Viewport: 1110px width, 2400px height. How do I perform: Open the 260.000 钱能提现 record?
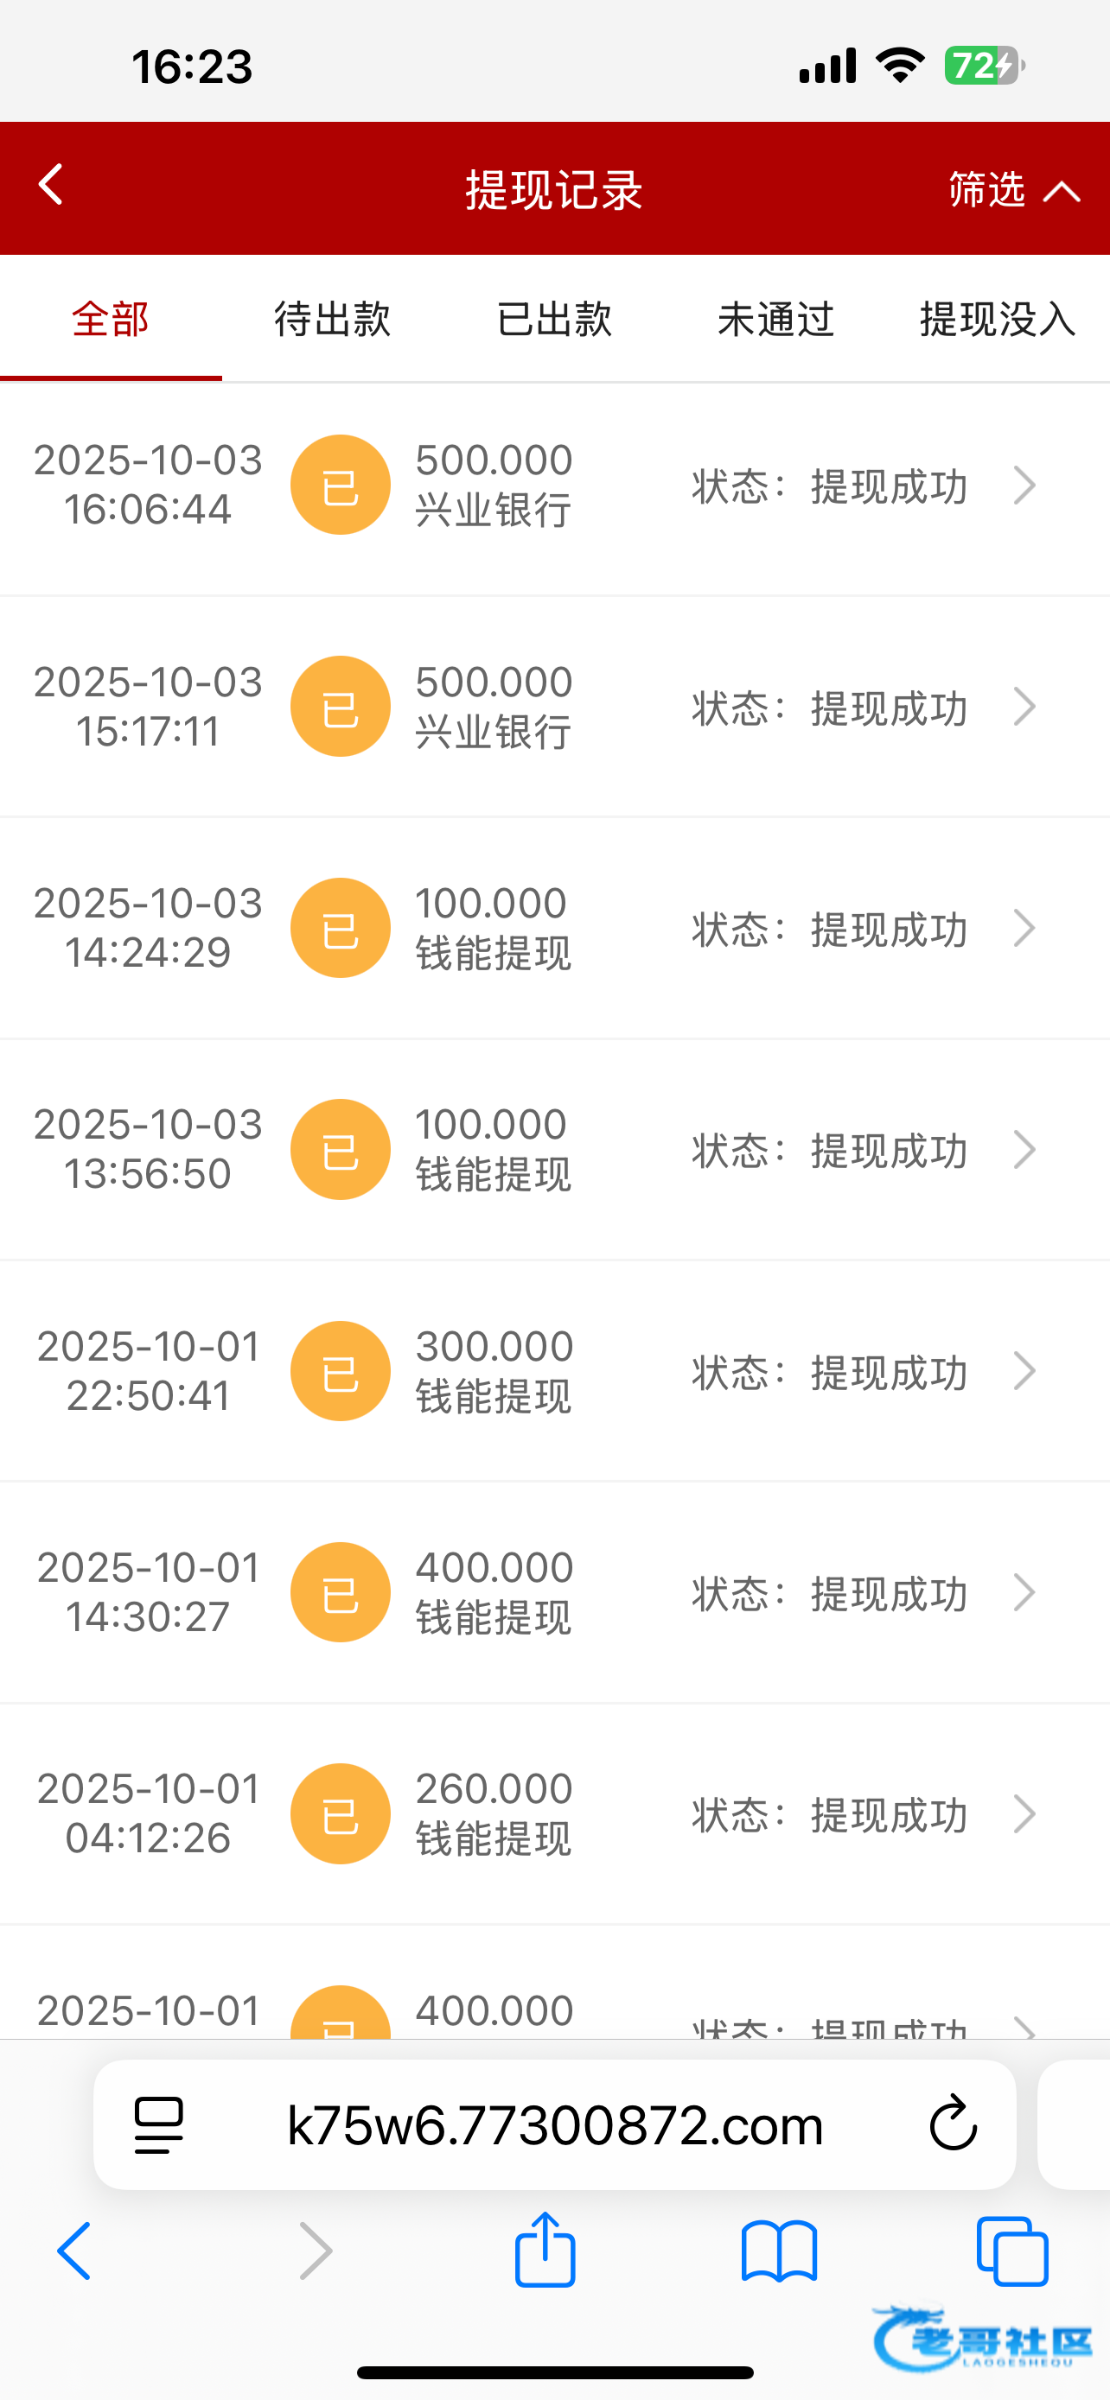pos(494,1814)
